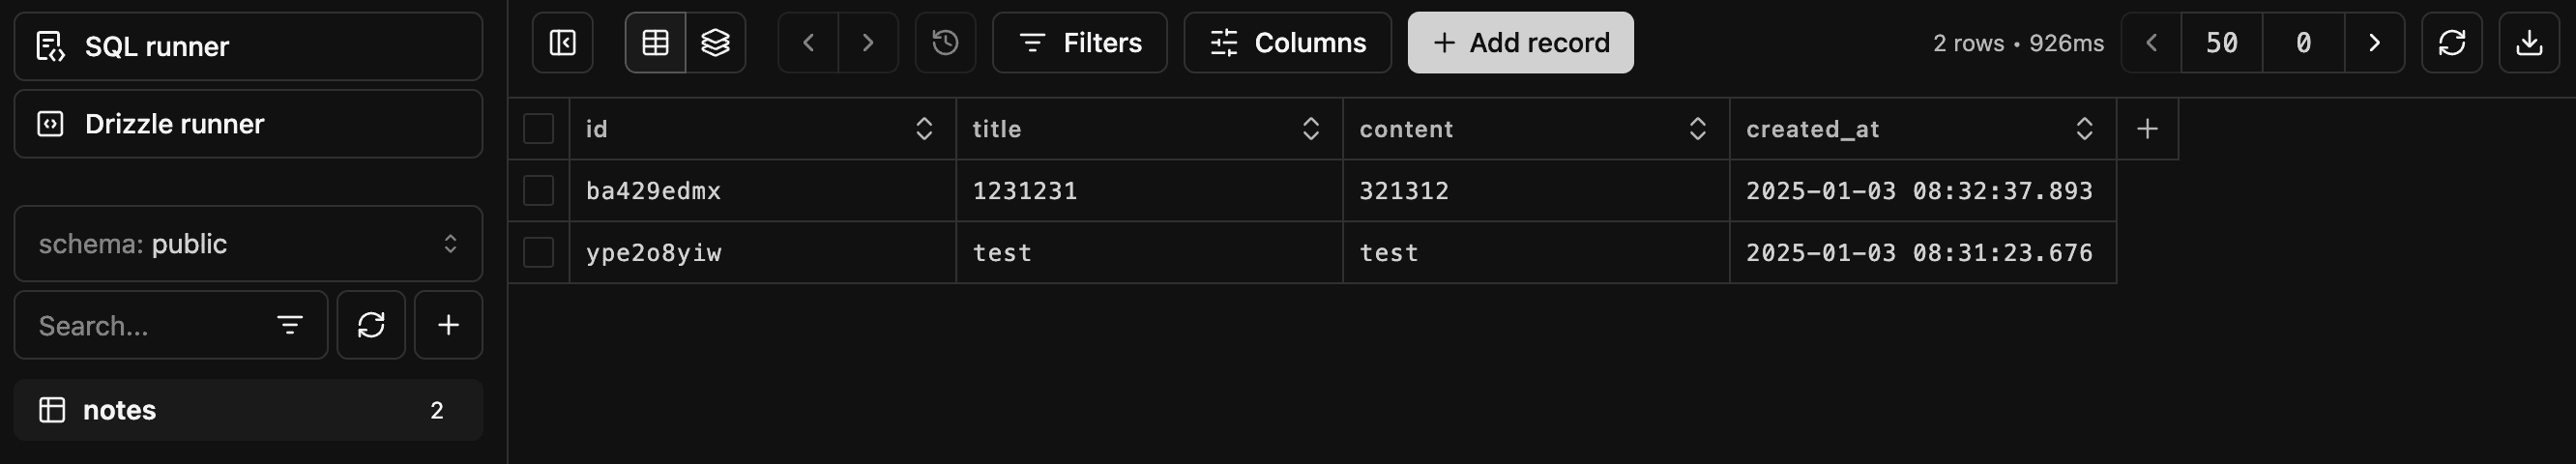Viewport: 2576px width, 464px height.
Task: Open the schema: public dropdown
Action: tap(248, 244)
